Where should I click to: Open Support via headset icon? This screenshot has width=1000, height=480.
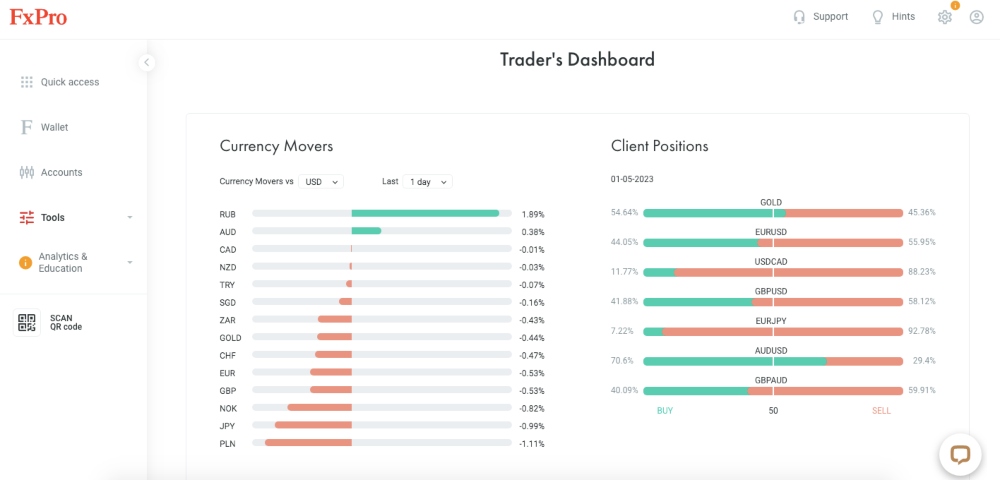(x=799, y=17)
